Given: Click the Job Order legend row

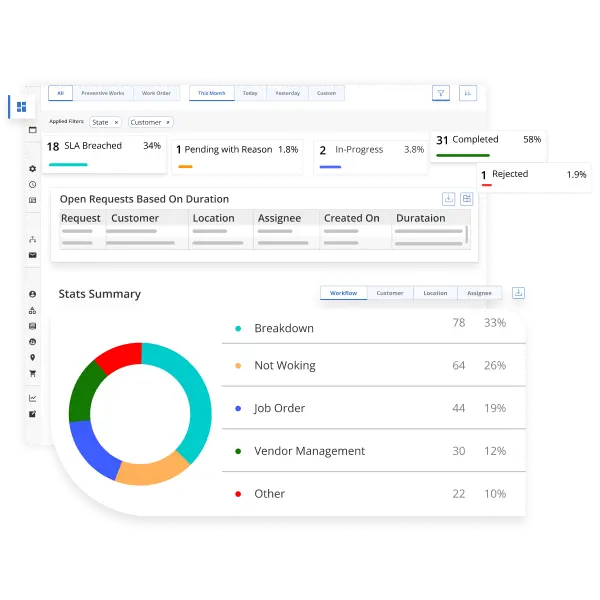Looking at the screenshot, I should [x=373, y=408].
